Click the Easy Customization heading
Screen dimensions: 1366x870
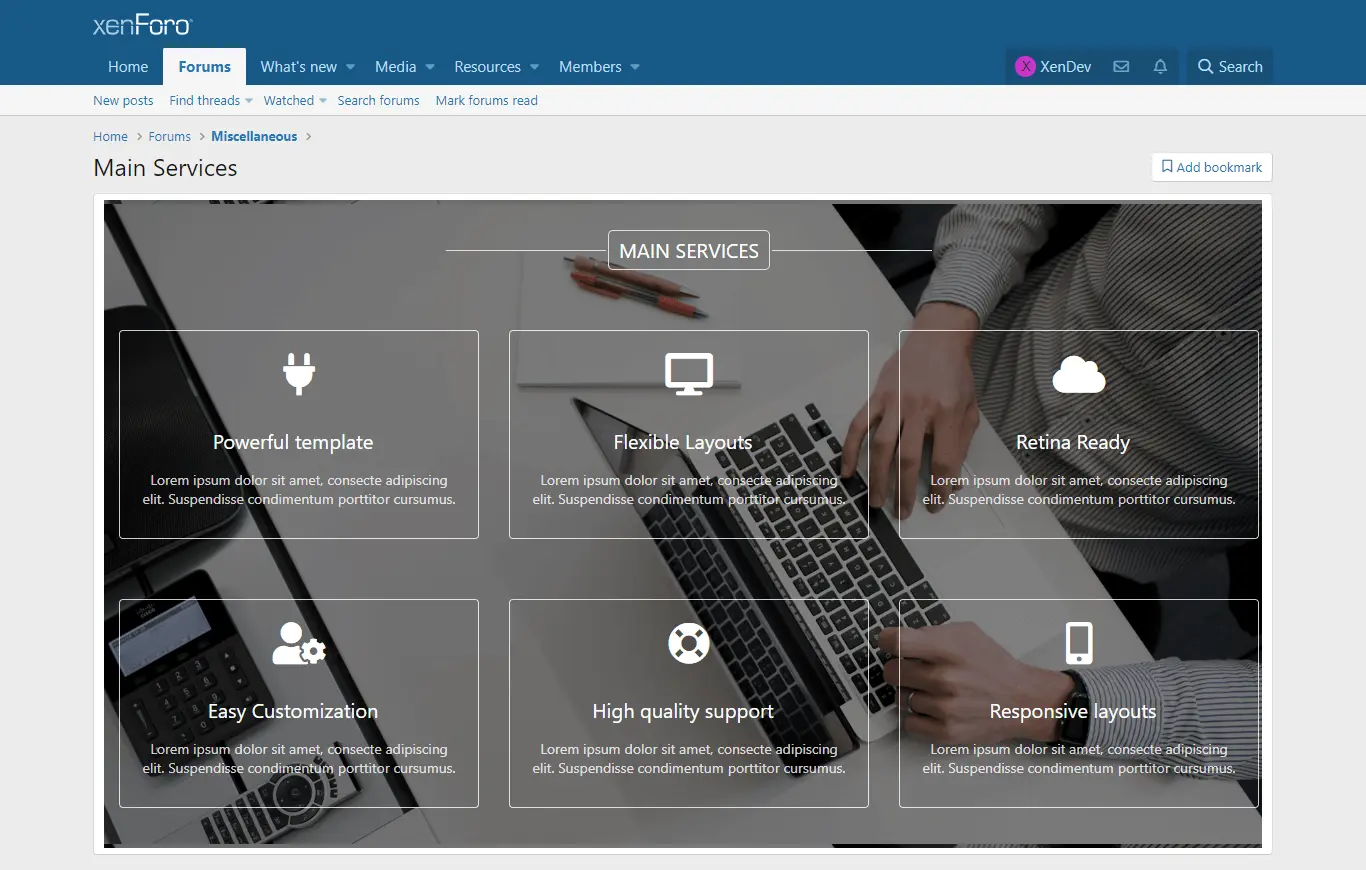(x=293, y=711)
